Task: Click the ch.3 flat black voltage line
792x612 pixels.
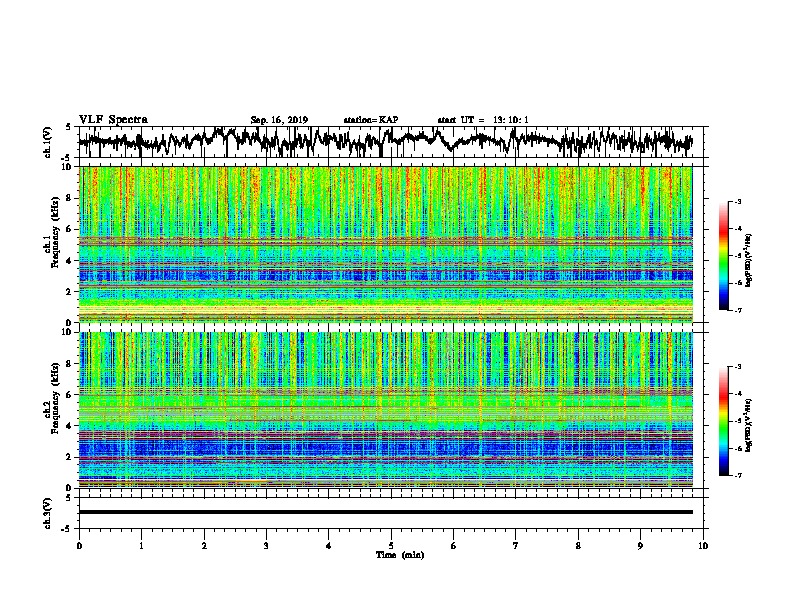Action: (385, 512)
